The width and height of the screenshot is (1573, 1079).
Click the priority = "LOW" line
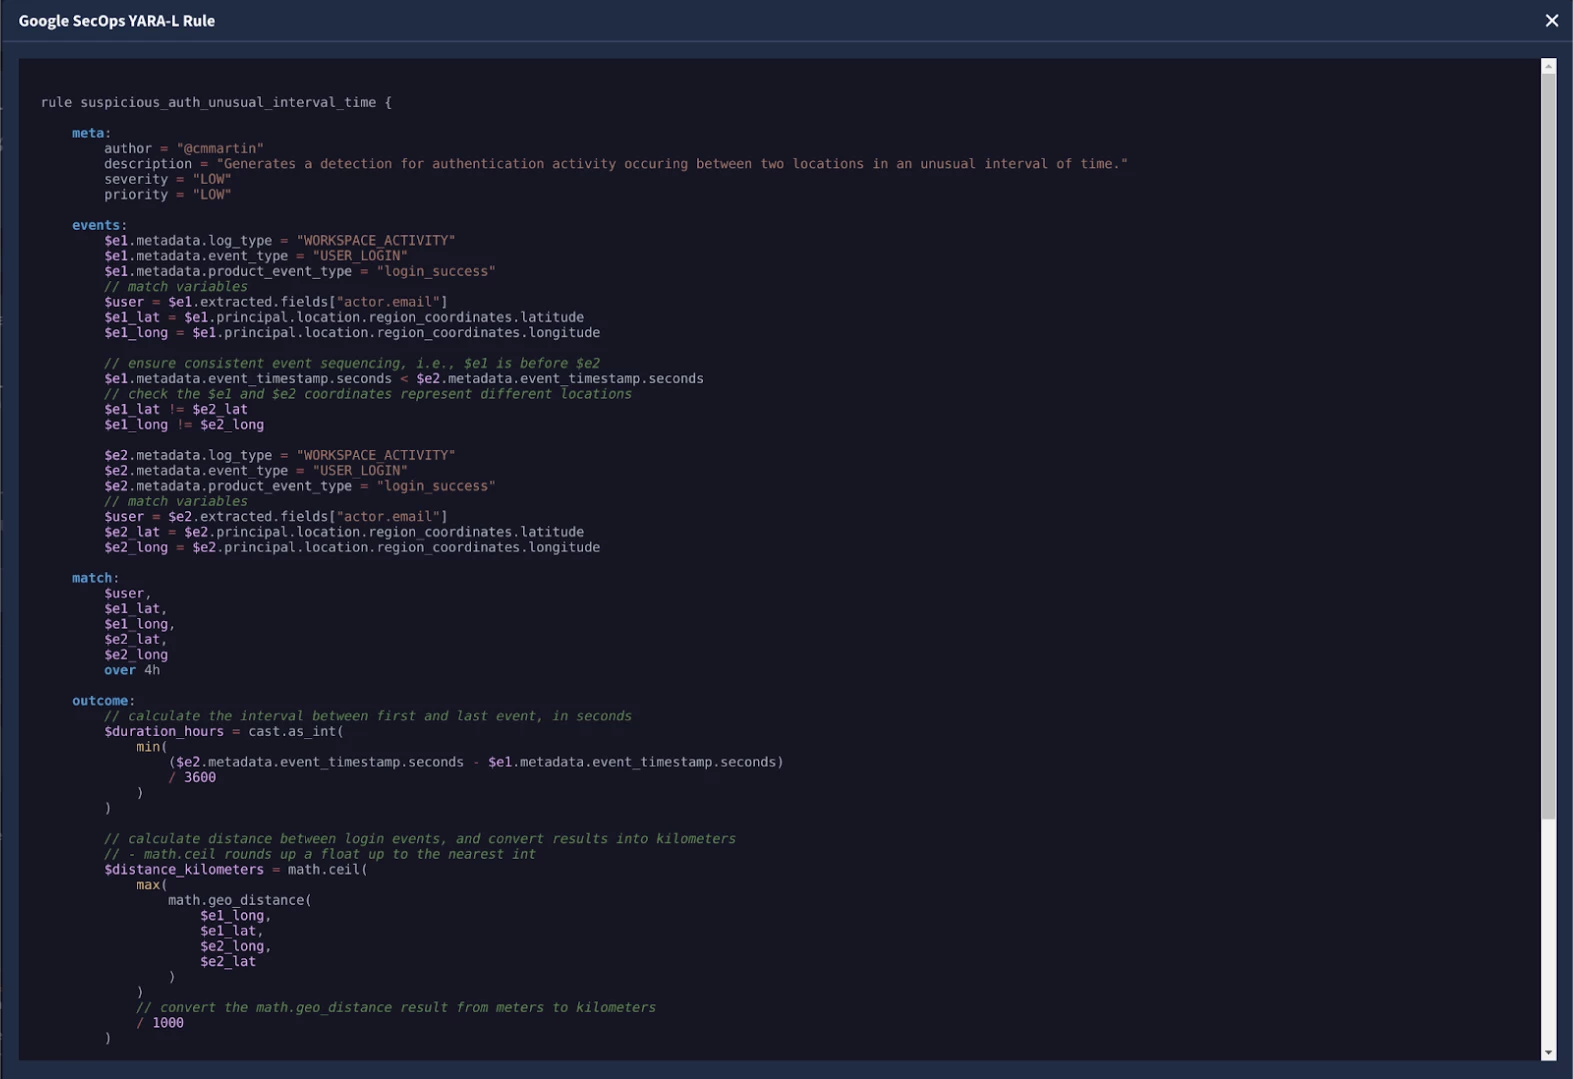168,195
